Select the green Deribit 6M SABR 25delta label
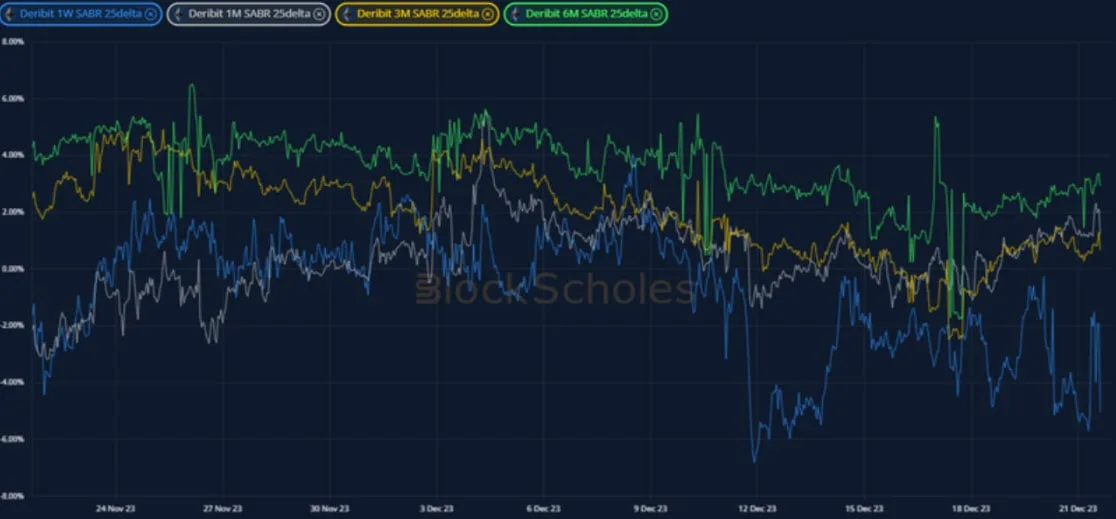Screen dimensions: 1116x519 tap(586, 14)
